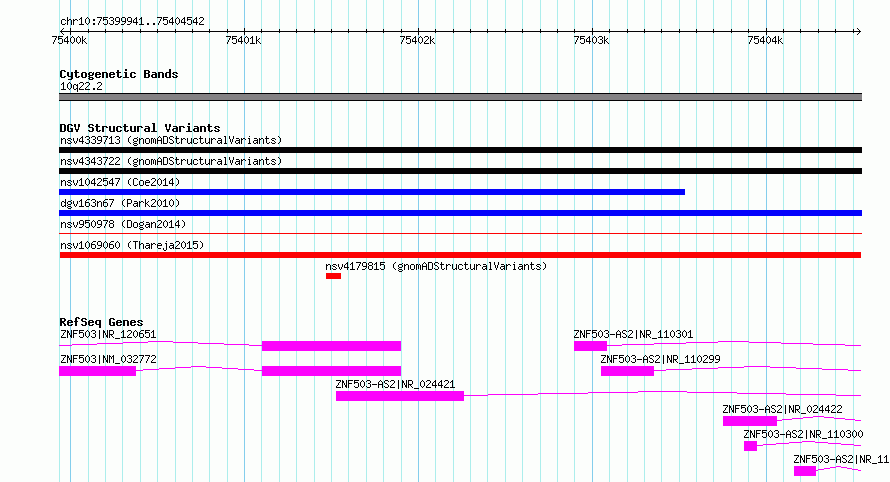This screenshot has height=482, width=890.
Task: Click the nsv4179815 (gnomADStructuralVariants) label
Action: point(436,266)
